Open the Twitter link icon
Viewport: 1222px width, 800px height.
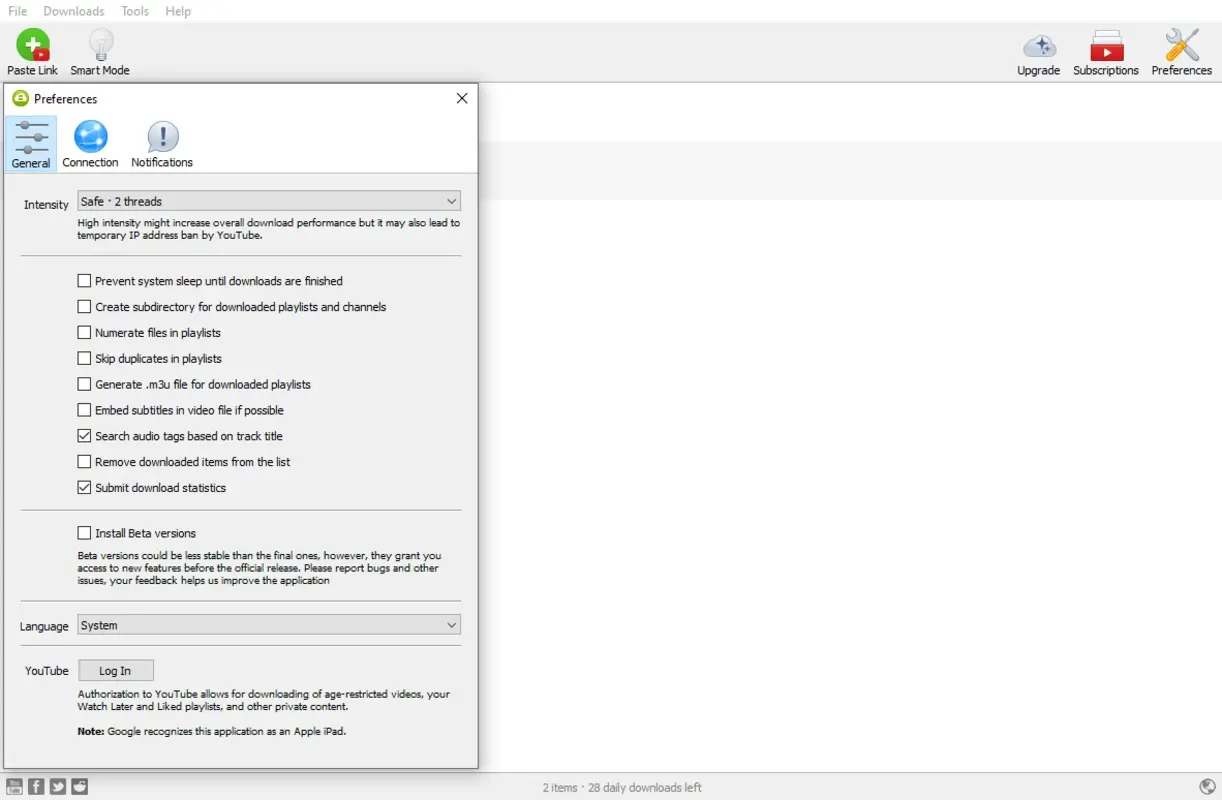(x=58, y=786)
